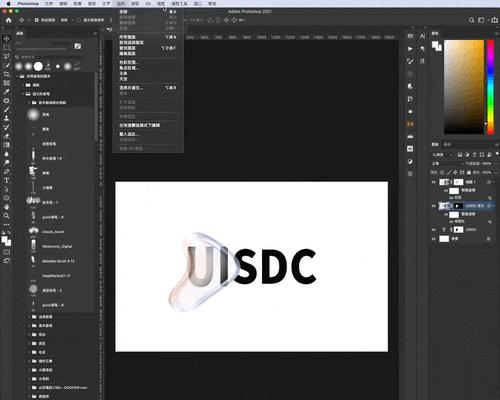Click the smart filter mask thumbnail on UISDC copy
The height and width of the screenshot is (400, 500).
(454, 215)
